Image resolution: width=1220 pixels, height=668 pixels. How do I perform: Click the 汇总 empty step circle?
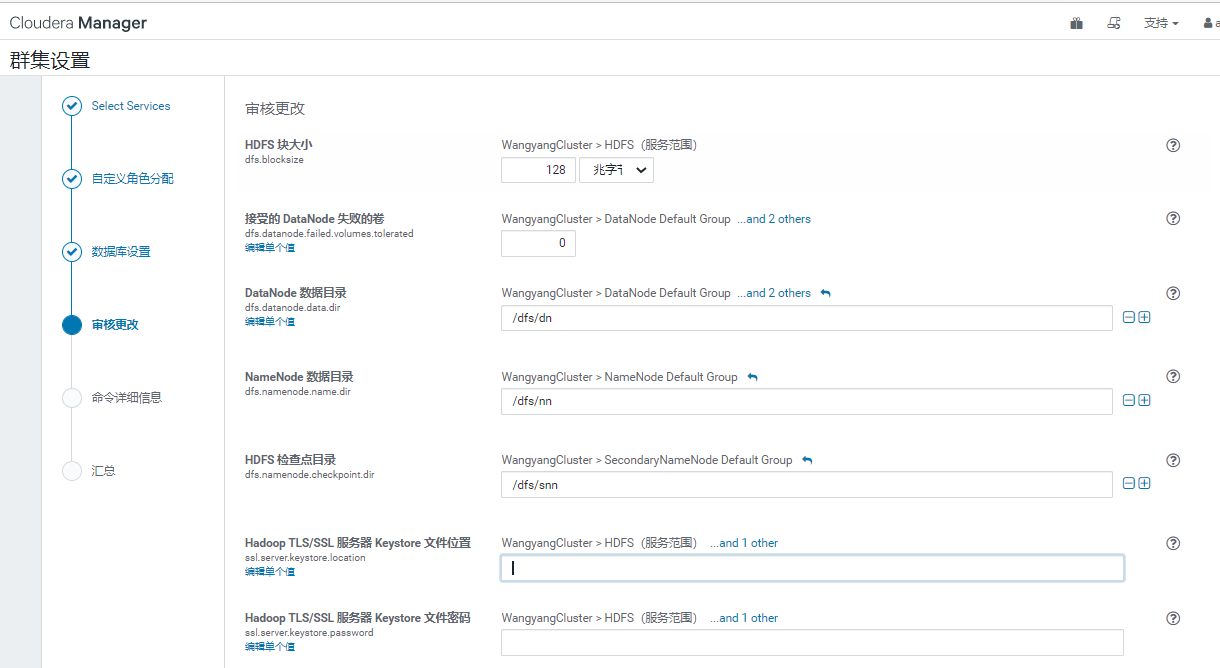(x=72, y=471)
